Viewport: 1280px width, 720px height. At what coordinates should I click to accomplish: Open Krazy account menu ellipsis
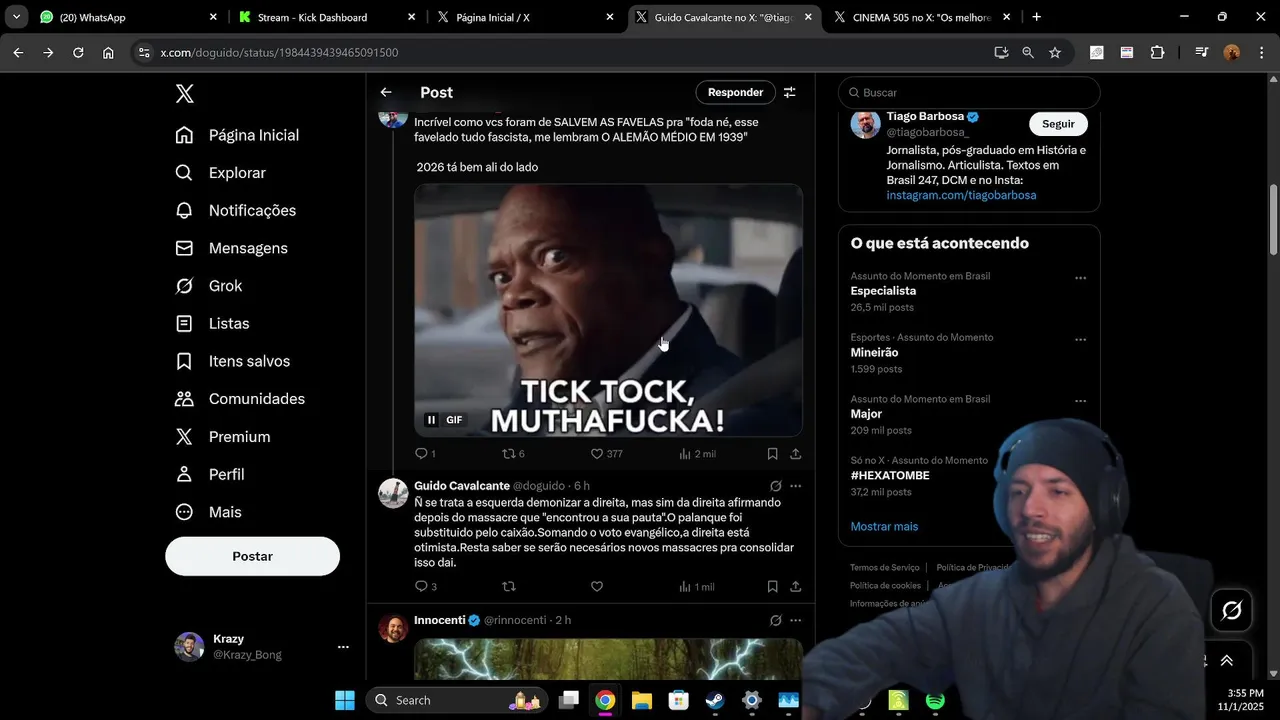coord(343,647)
